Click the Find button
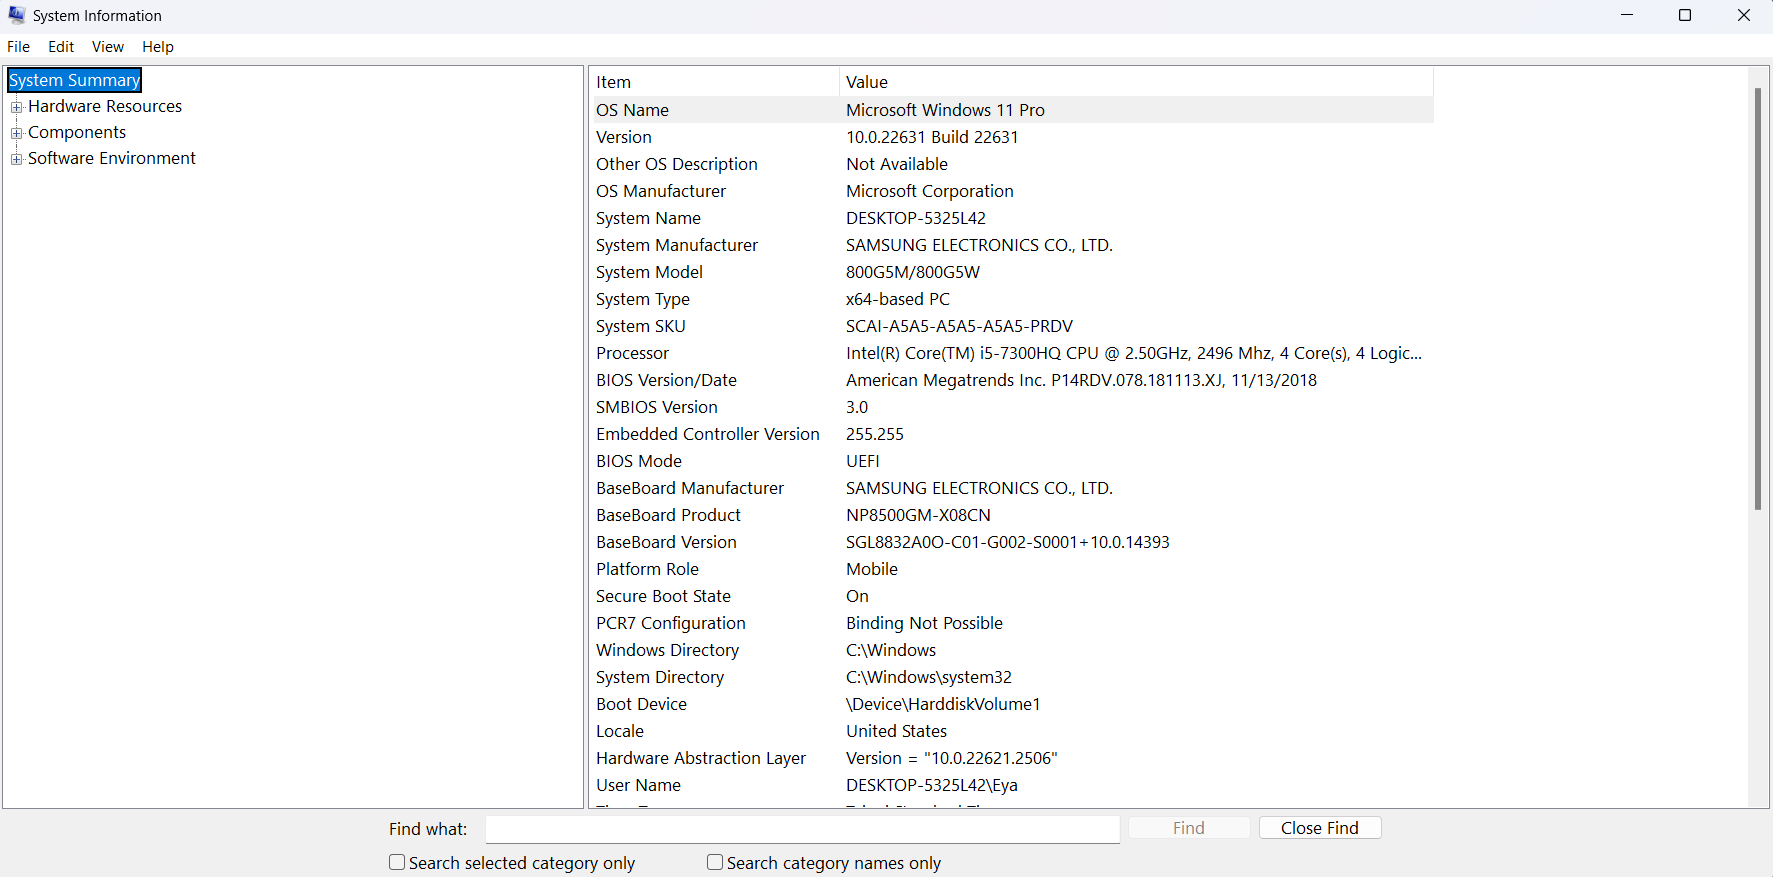Screen dimensions: 1773x877 click(x=1189, y=828)
